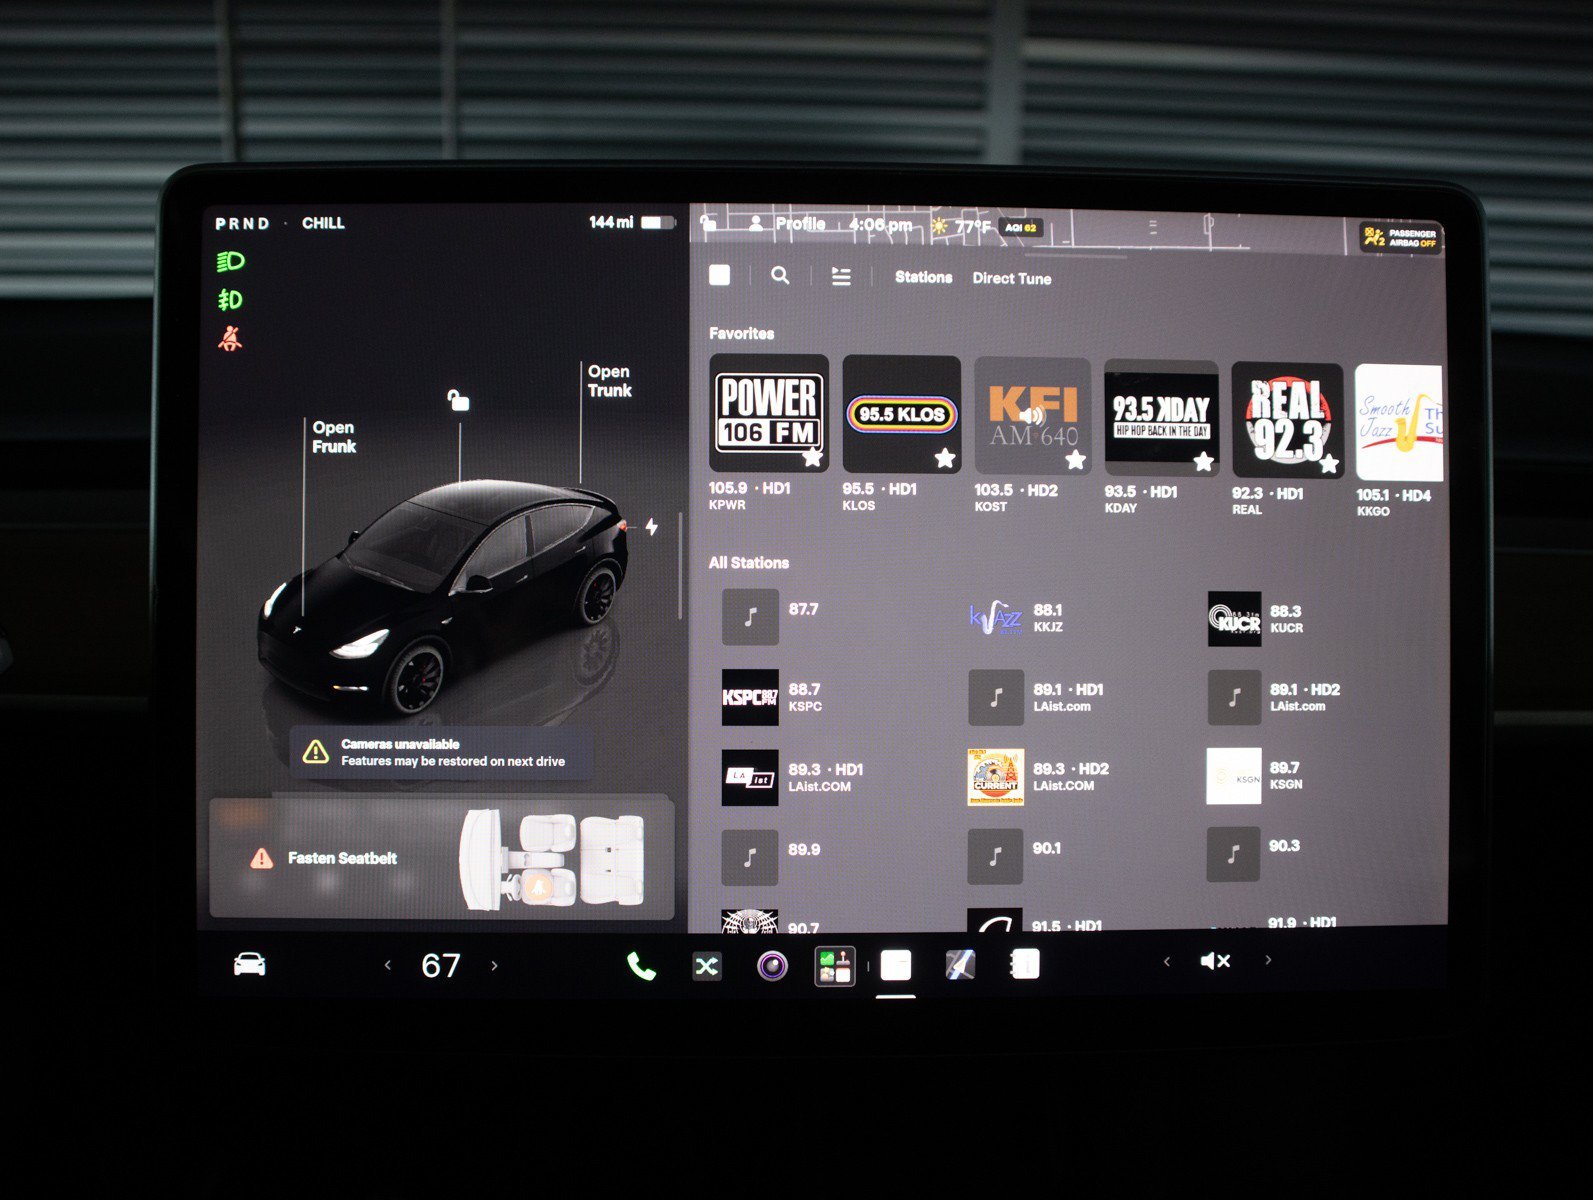Play KFI AM 640 favorite tile

pos(1032,416)
